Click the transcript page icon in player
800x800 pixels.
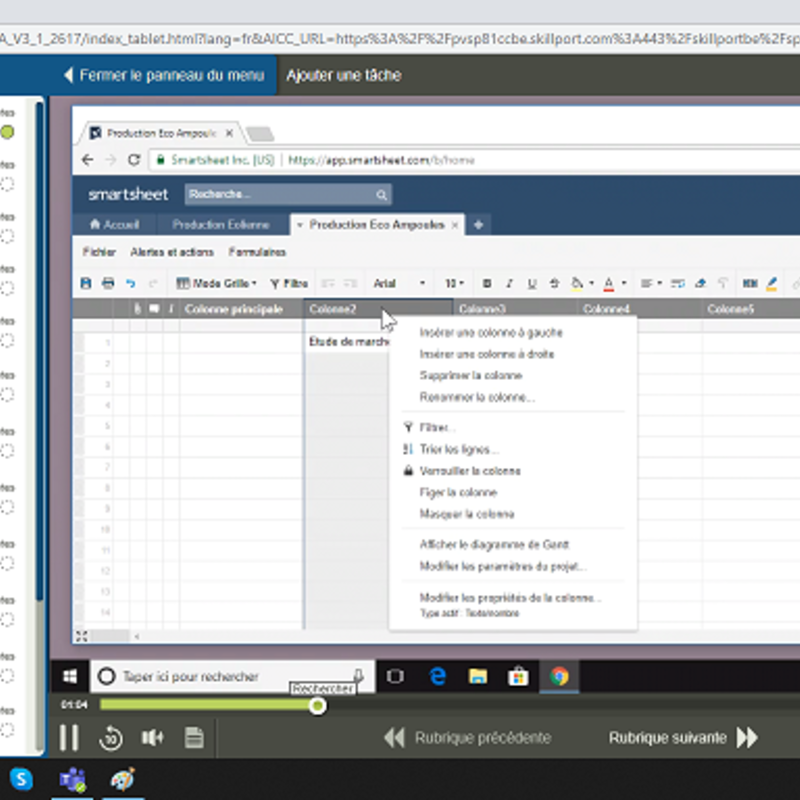coord(194,738)
